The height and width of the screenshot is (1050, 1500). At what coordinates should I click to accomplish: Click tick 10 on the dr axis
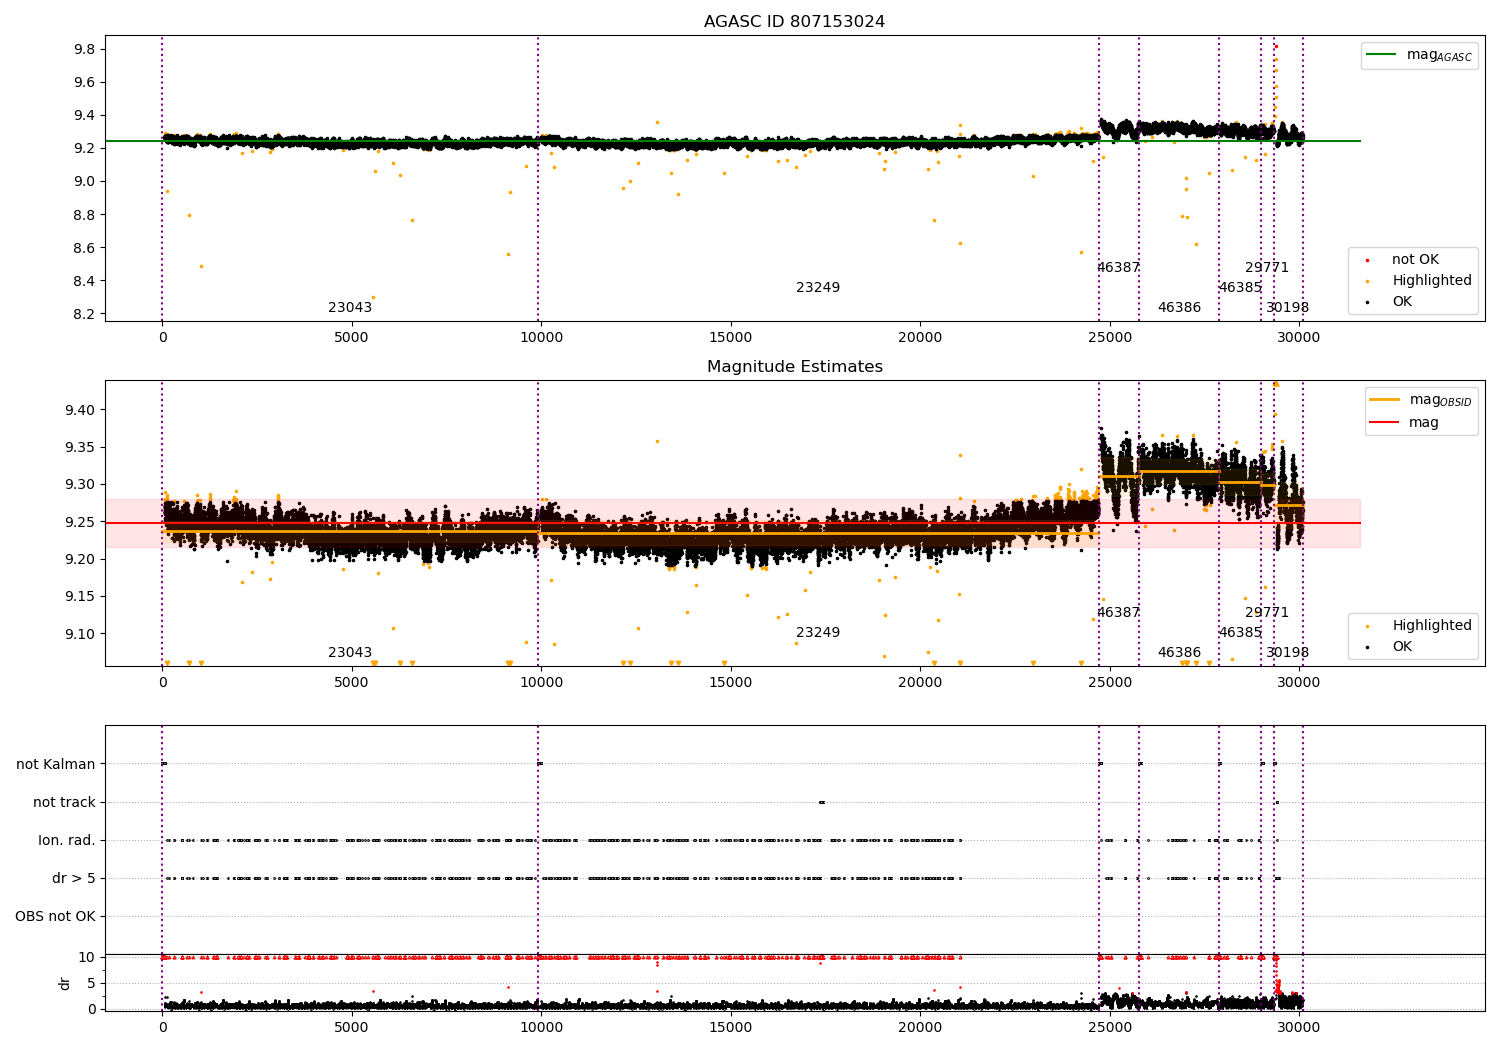[x=87, y=958]
